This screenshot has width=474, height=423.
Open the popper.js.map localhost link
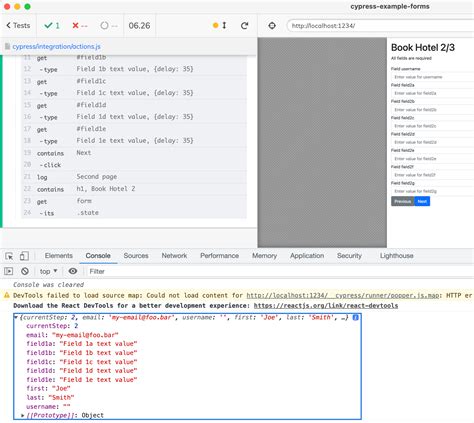[x=342, y=295]
